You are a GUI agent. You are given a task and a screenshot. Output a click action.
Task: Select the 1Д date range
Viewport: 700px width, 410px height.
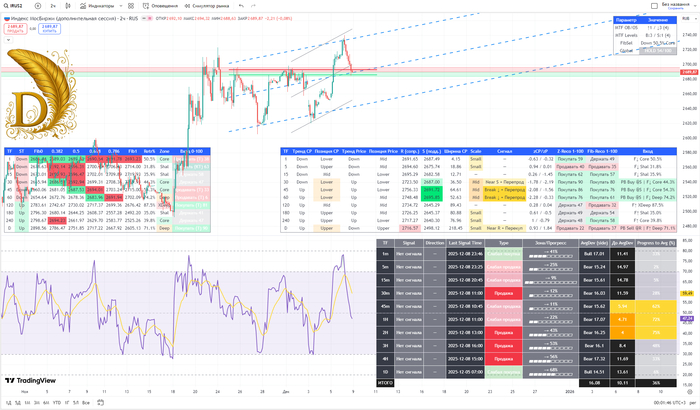click(6, 401)
